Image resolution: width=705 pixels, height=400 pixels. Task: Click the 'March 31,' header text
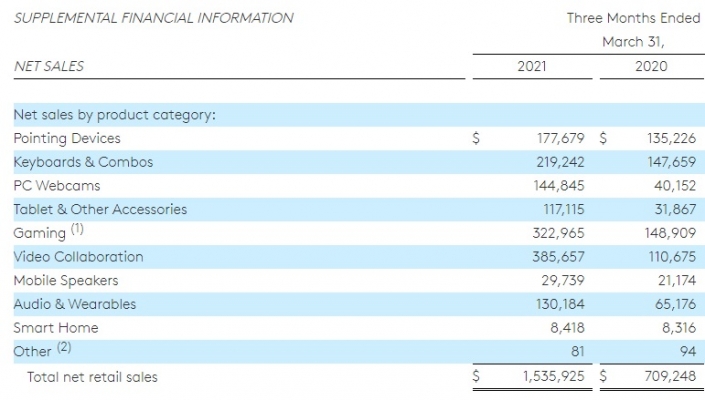coord(633,42)
